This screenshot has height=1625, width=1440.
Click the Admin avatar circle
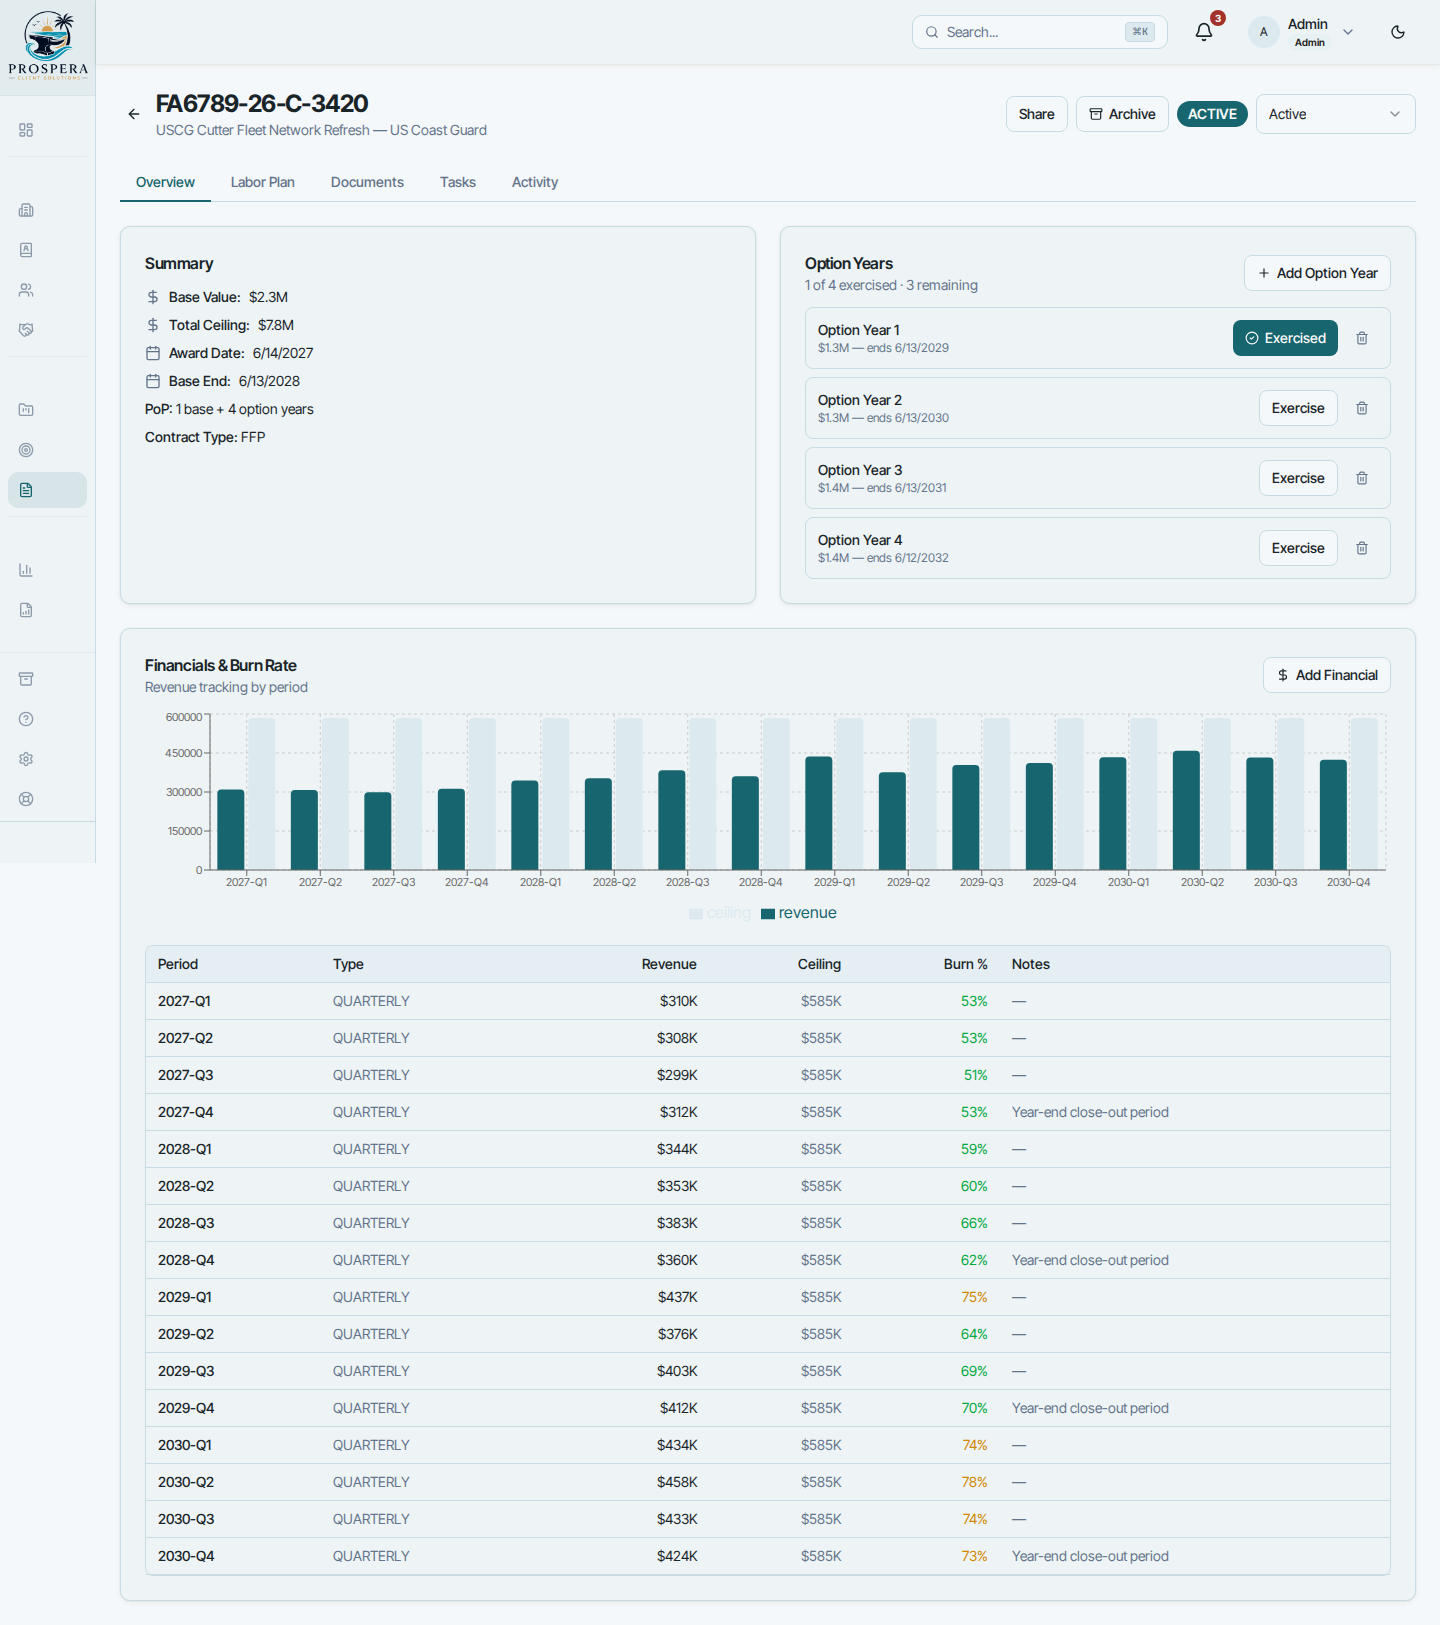(x=1264, y=32)
